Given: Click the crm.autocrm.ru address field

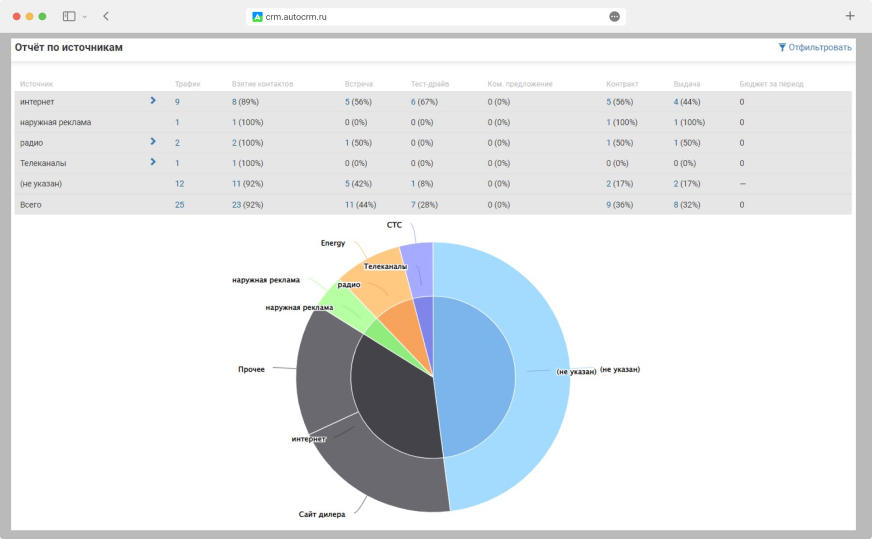Looking at the screenshot, I should coord(420,17).
